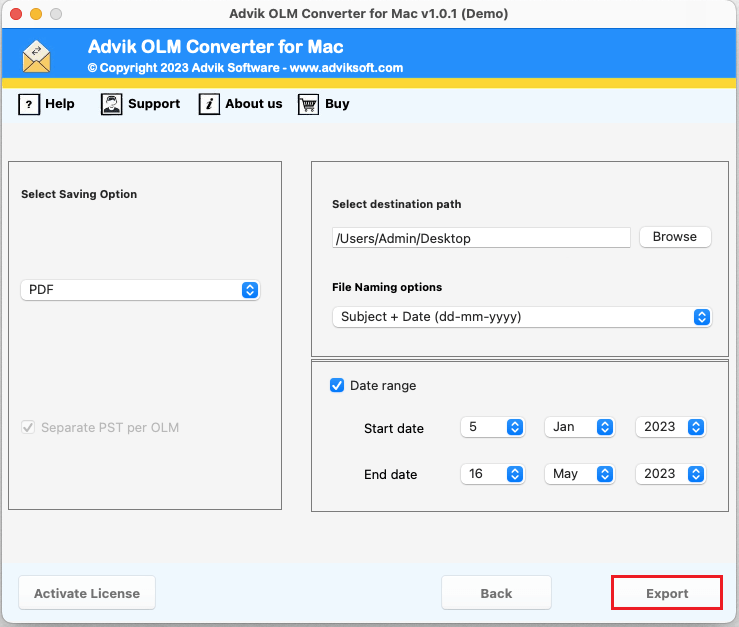Click the End date label

pyautogui.click(x=390, y=474)
